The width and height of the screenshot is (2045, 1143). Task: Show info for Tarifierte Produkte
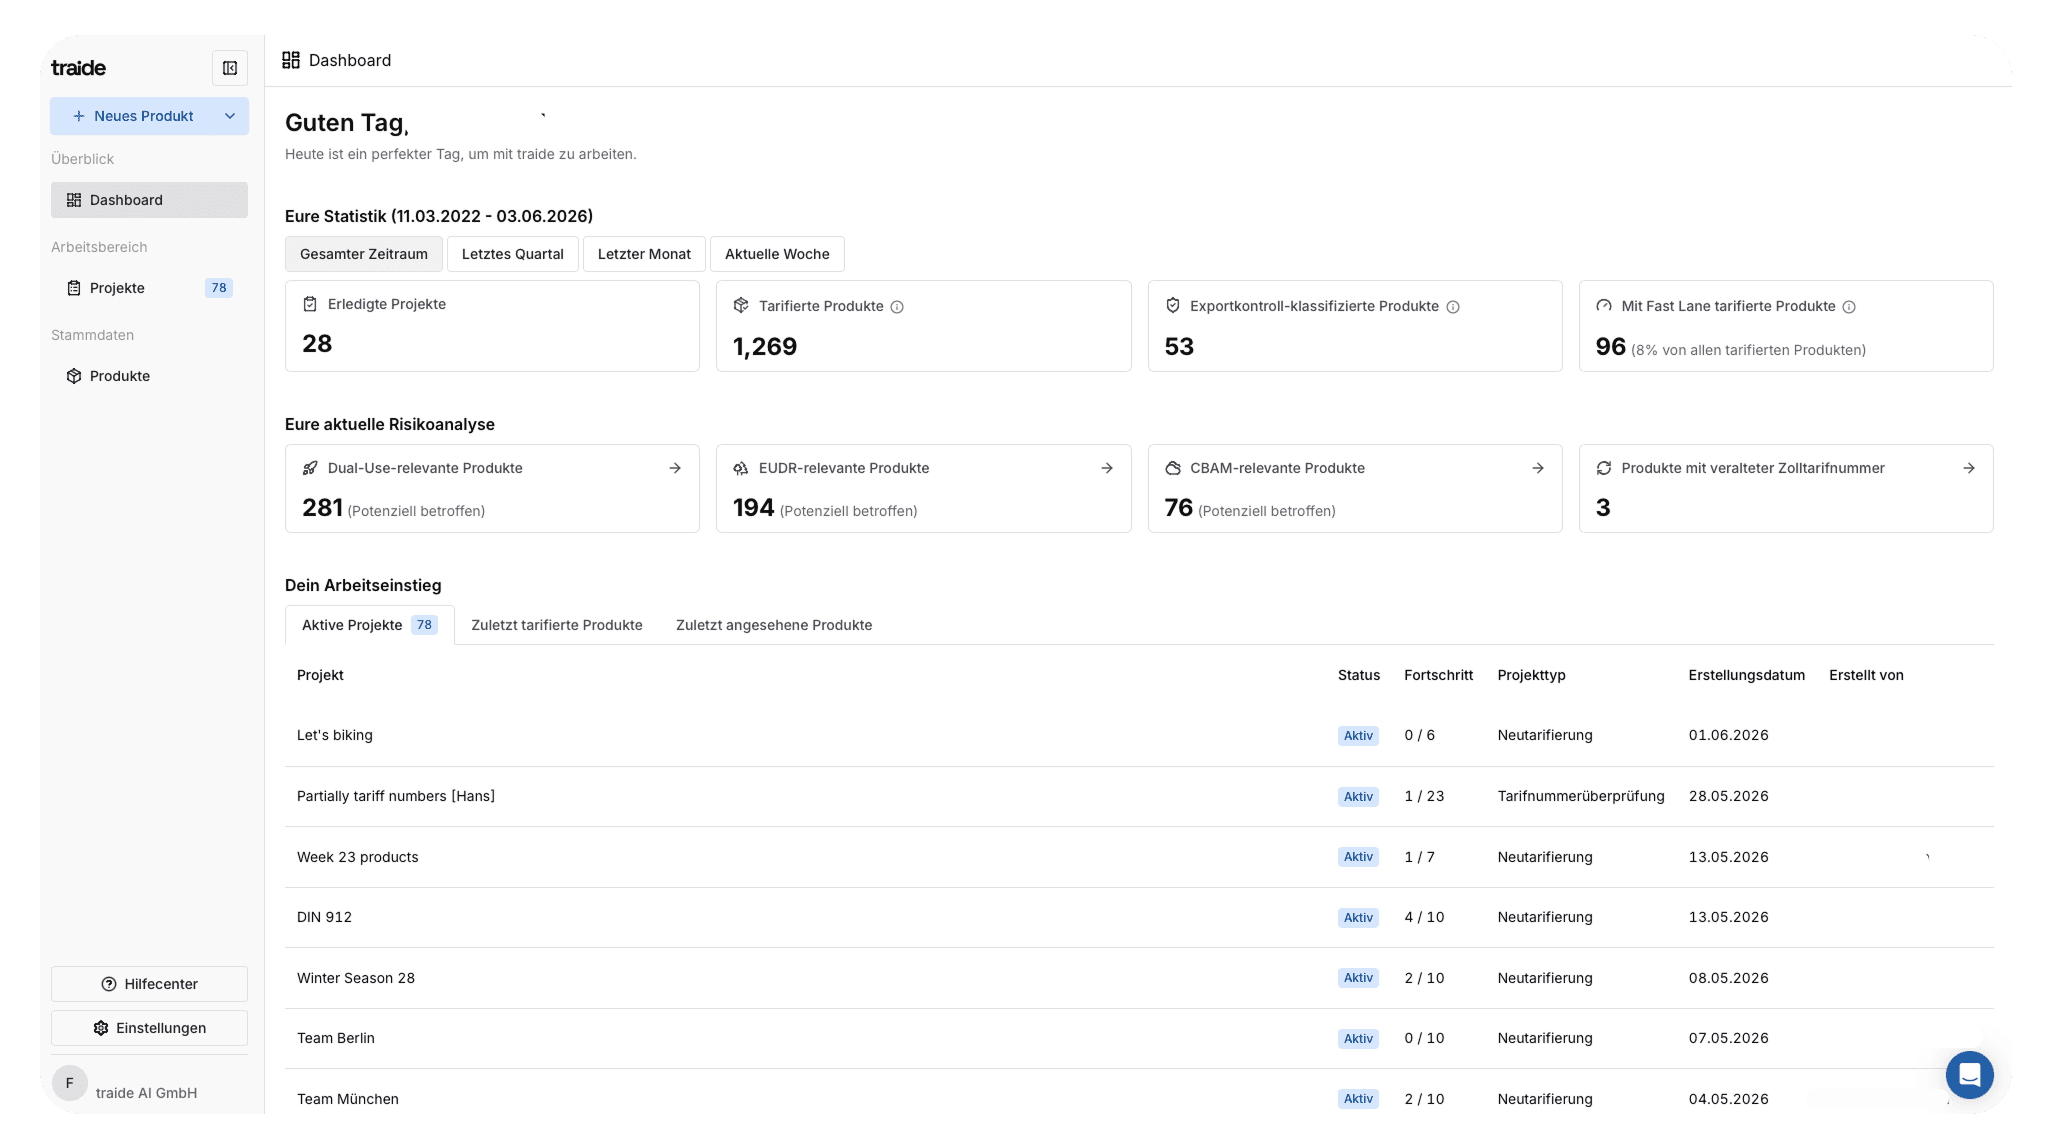pos(897,307)
